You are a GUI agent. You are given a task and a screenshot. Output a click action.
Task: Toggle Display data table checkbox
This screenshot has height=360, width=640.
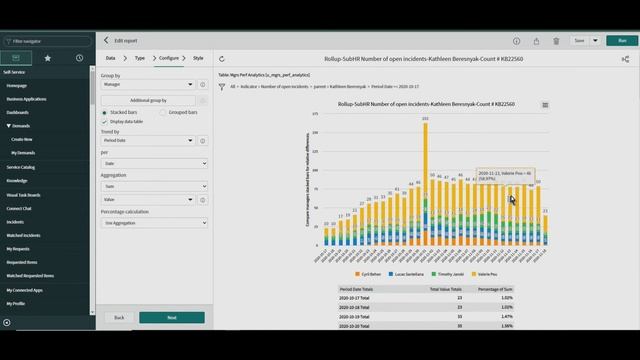tap(104, 122)
